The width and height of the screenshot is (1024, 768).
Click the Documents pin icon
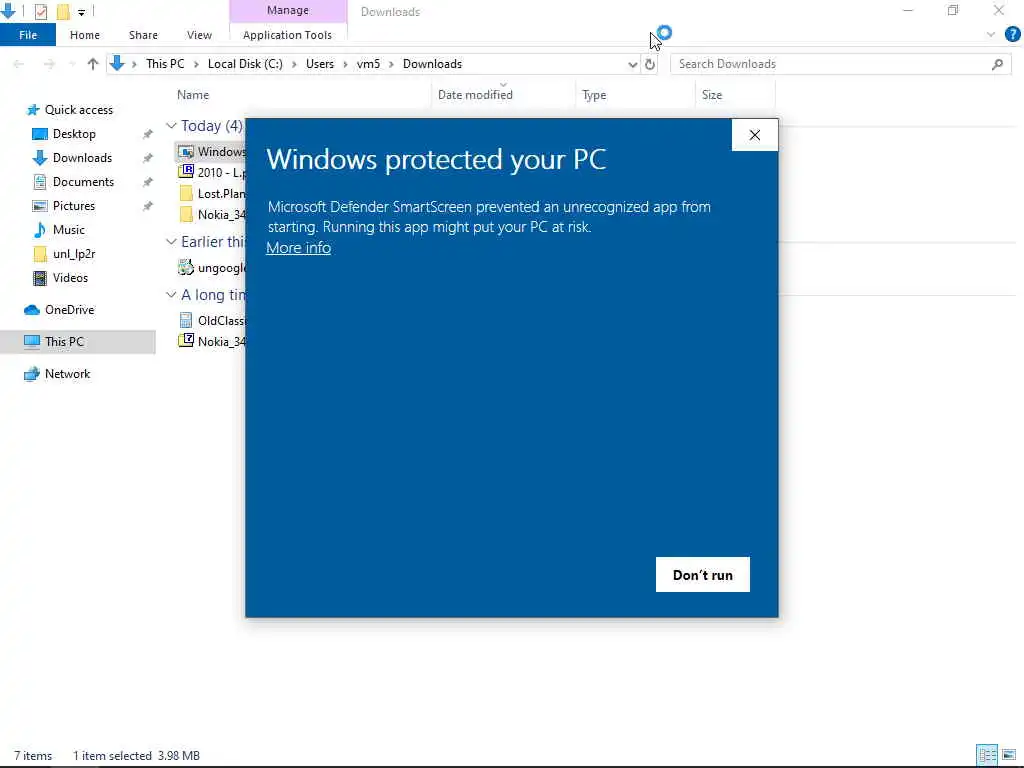pos(148,182)
